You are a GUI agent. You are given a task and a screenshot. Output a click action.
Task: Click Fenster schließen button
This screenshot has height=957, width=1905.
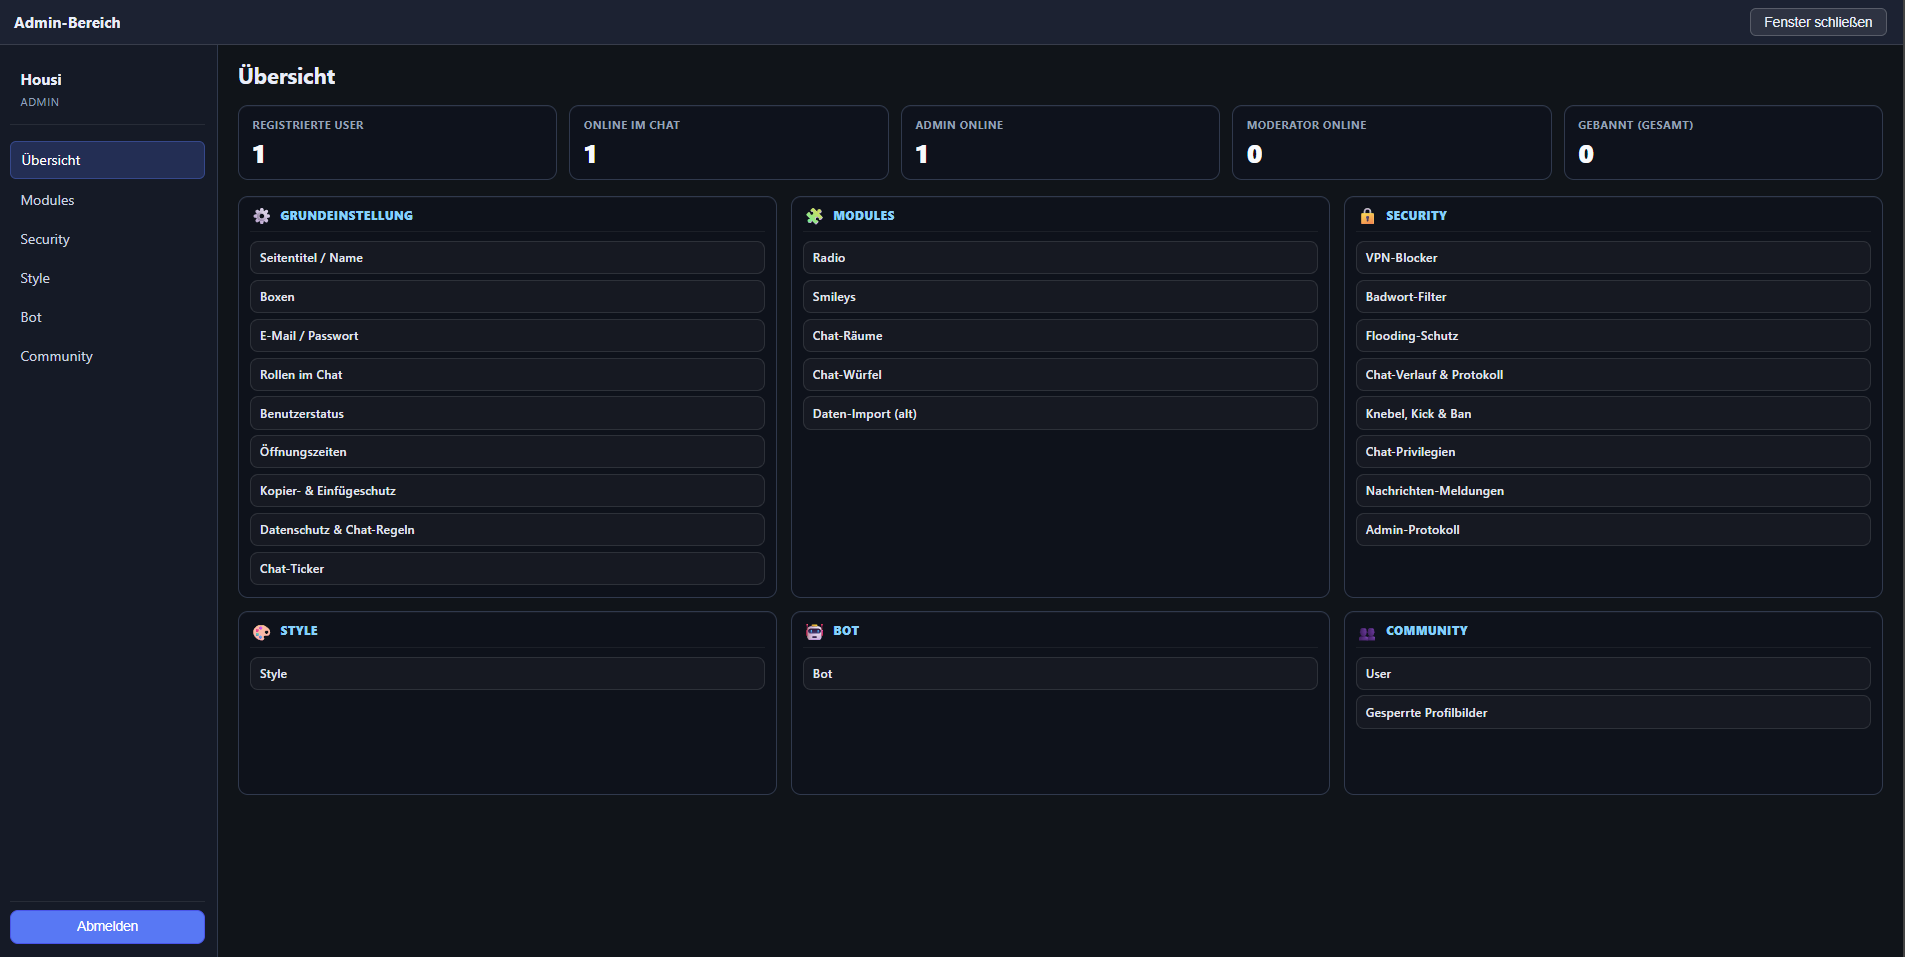pyautogui.click(x=1818, y=22)
